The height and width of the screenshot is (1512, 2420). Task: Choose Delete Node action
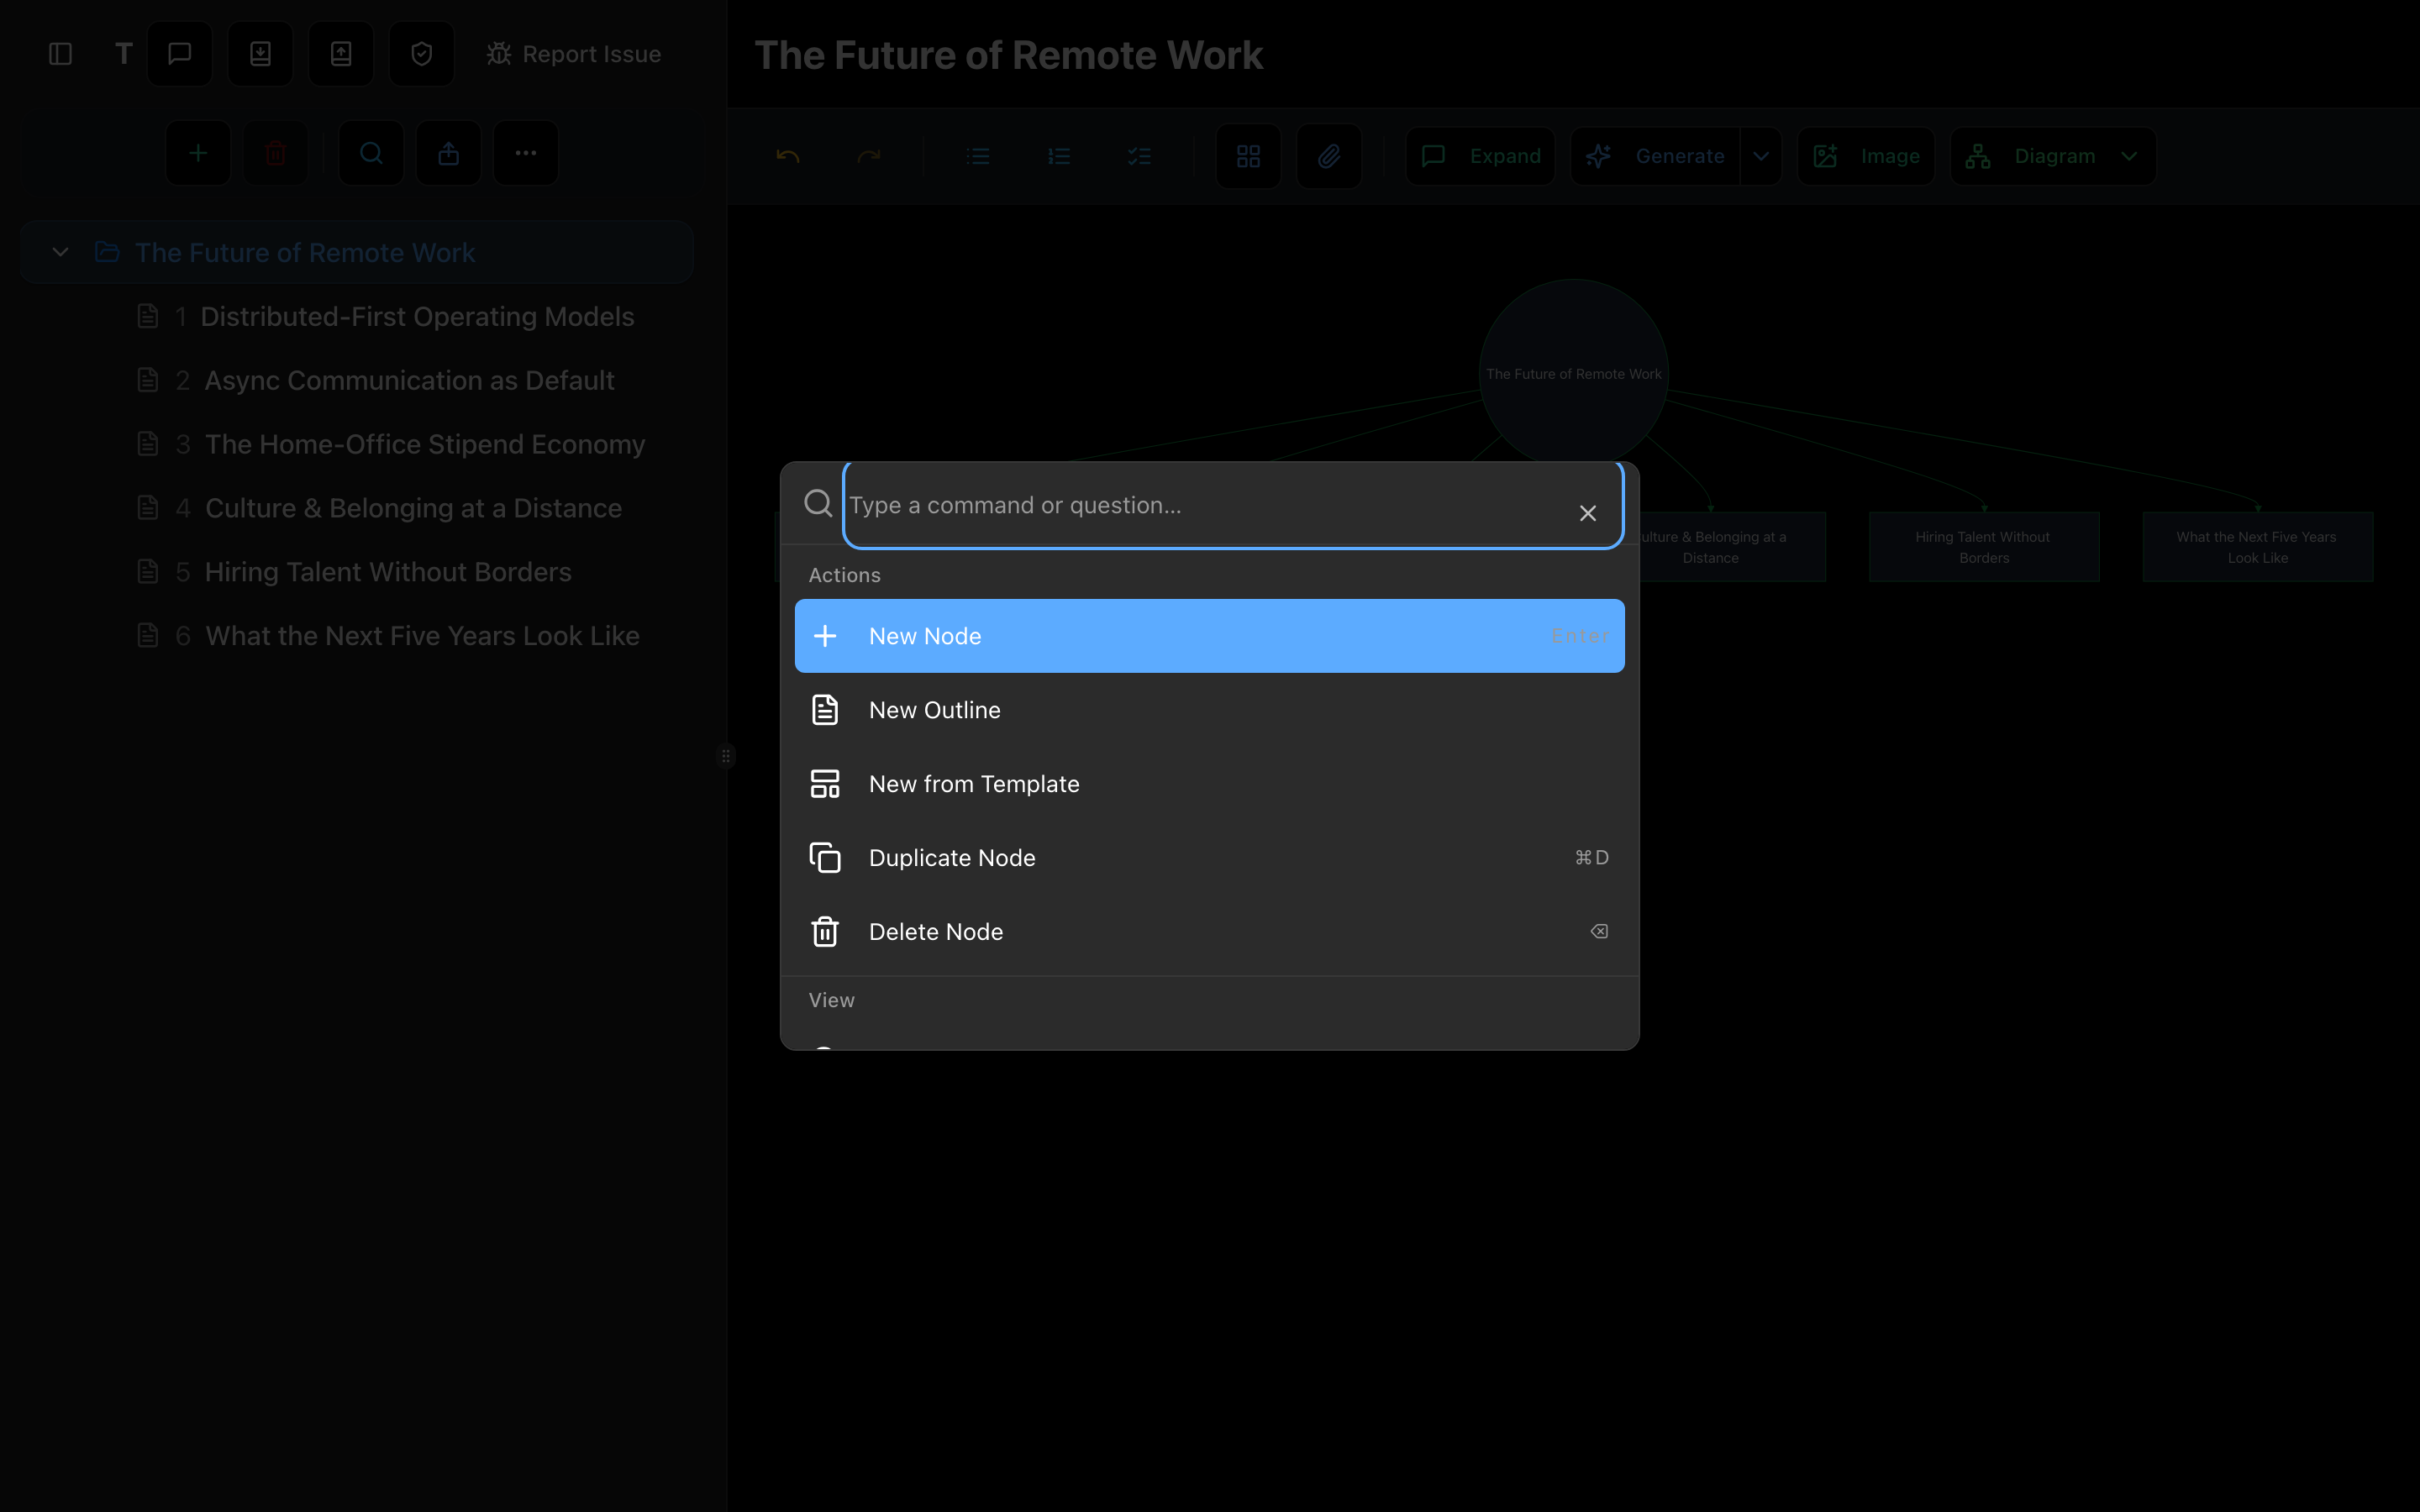(1209, 932)
